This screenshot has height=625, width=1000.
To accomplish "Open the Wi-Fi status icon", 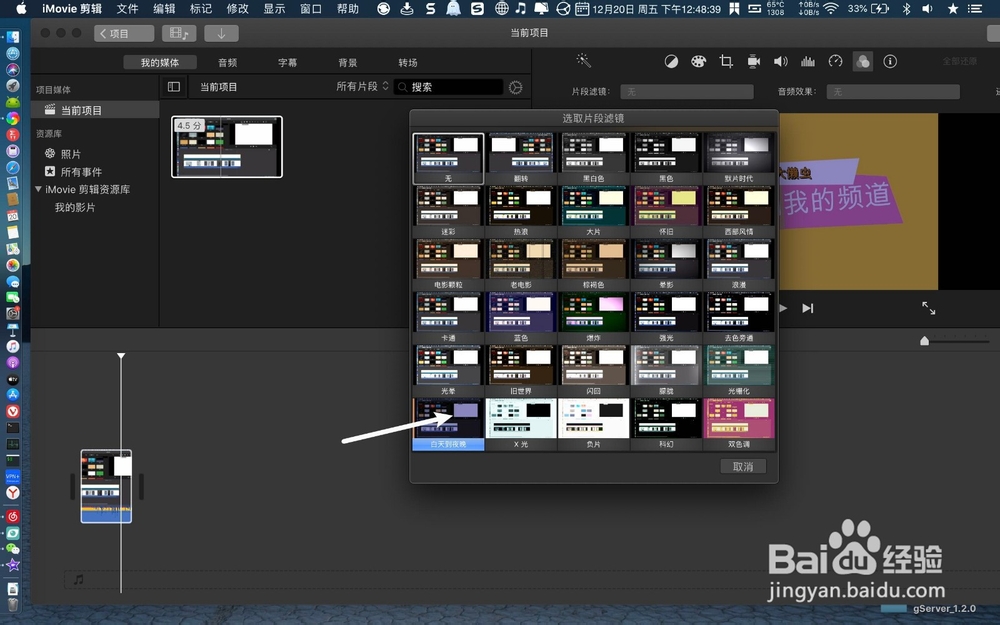I will (830, 9).
